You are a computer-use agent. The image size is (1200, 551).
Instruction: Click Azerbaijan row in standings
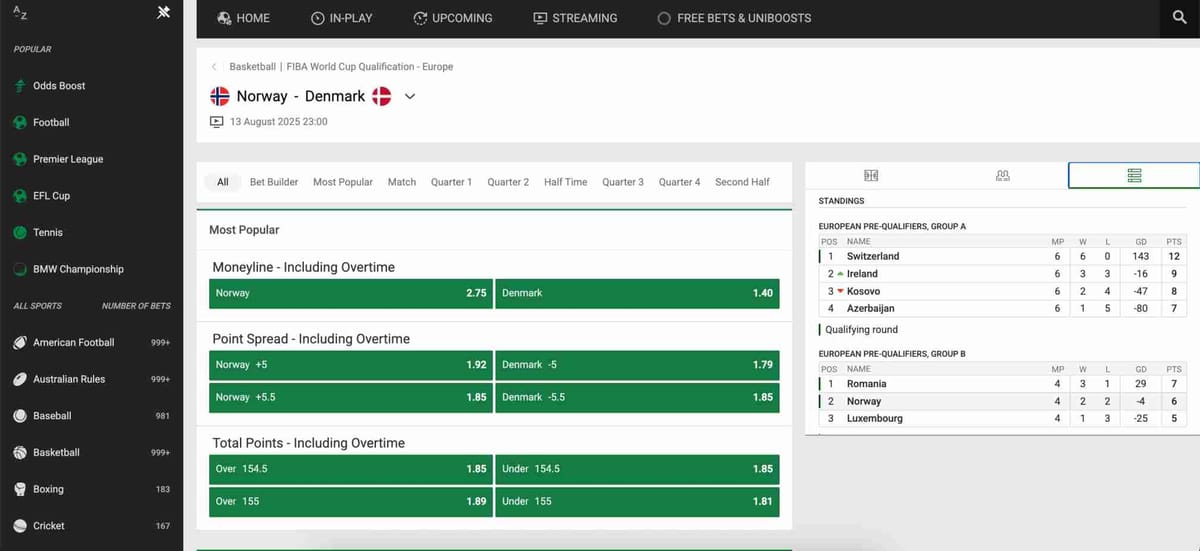click(1002, 309)
